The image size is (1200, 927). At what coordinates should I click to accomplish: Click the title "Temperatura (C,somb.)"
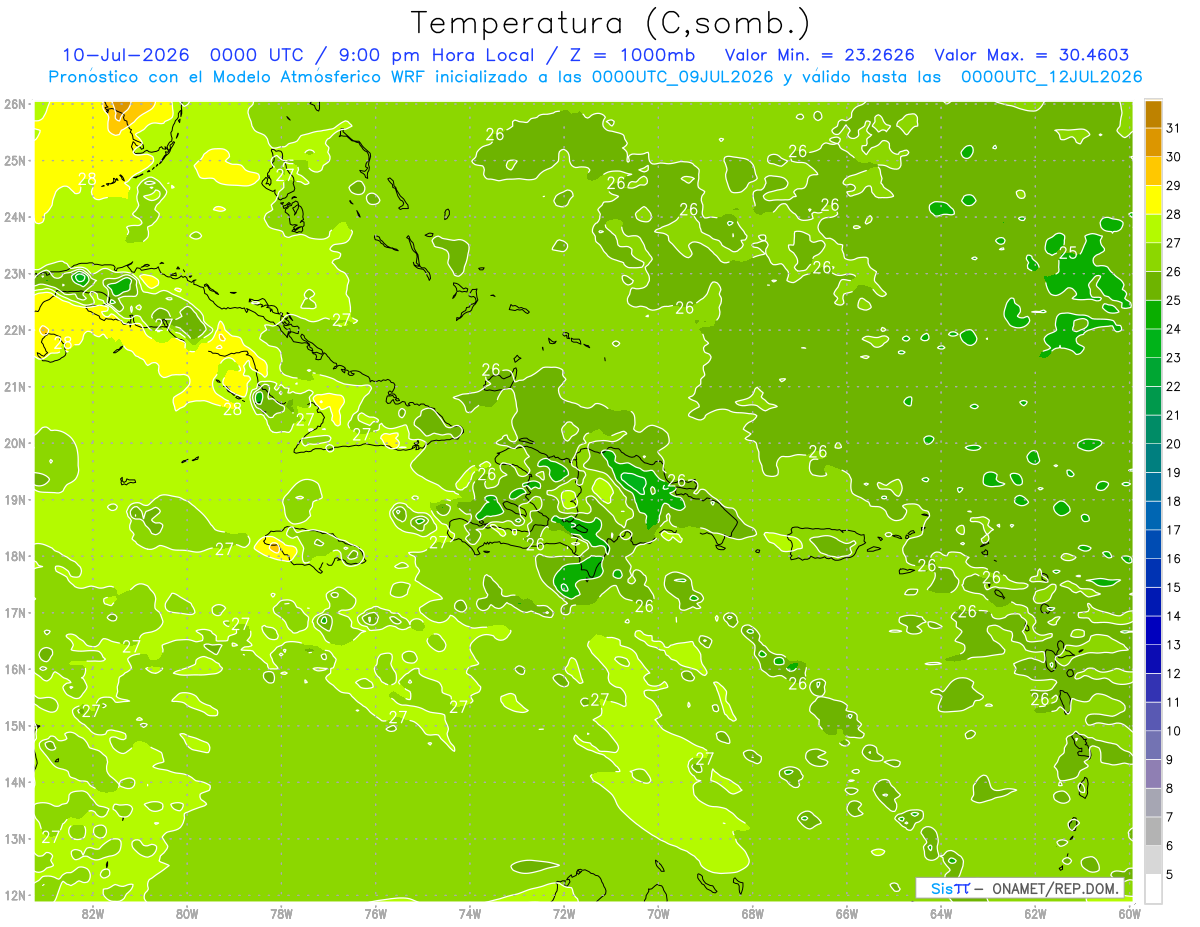coord(611,24)
